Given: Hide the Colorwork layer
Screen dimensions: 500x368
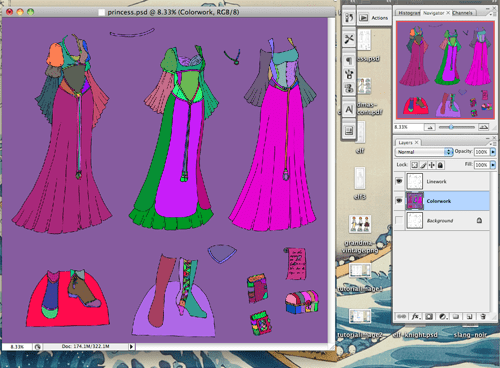Looking at the screenshot, I should click(x=399, y=200).
